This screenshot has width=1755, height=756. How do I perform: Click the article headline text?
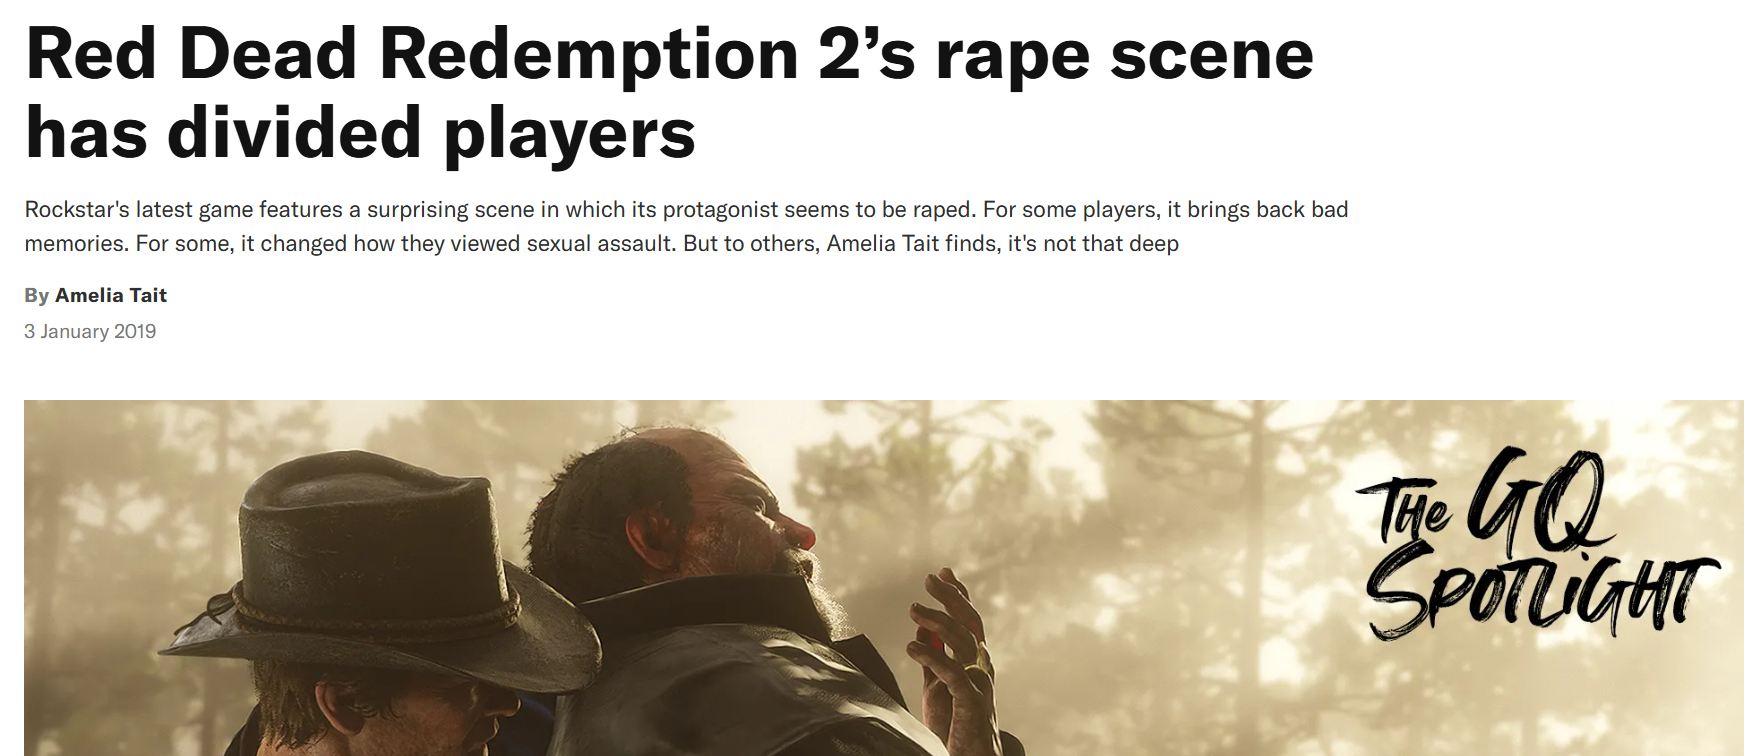669,93
